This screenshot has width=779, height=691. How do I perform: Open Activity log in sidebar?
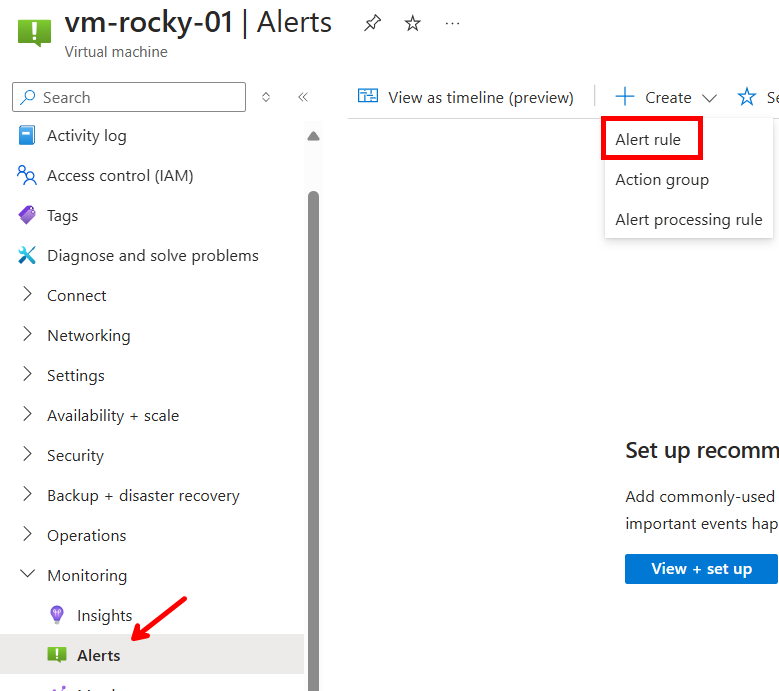point(86,136)
